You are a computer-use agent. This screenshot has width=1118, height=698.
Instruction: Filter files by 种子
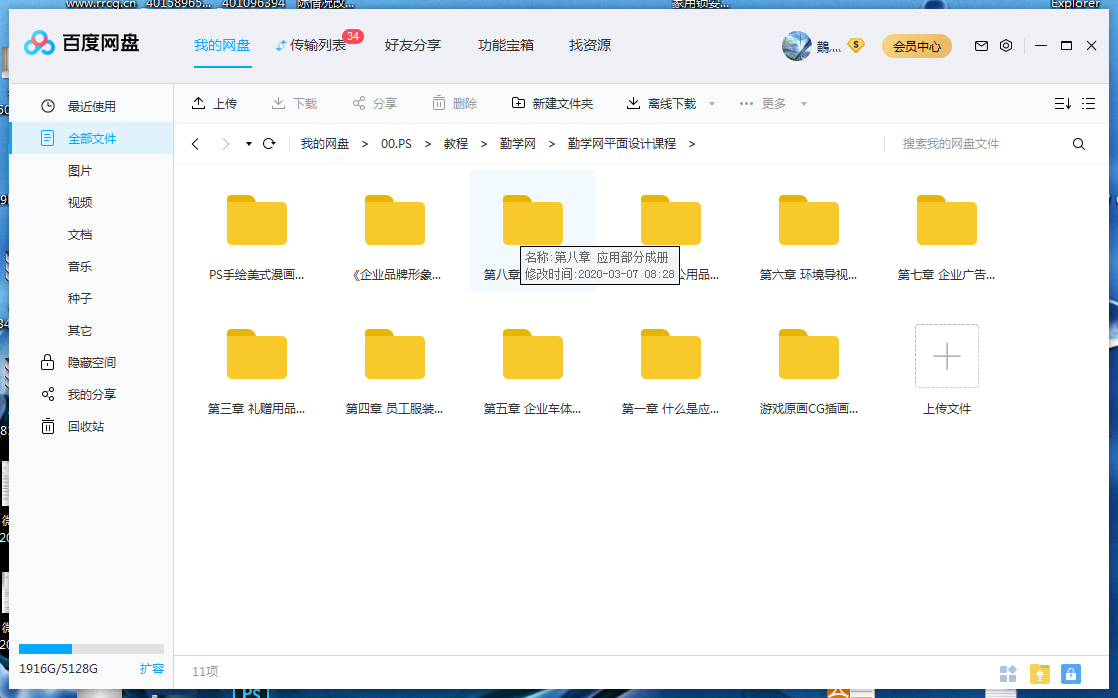80,298
